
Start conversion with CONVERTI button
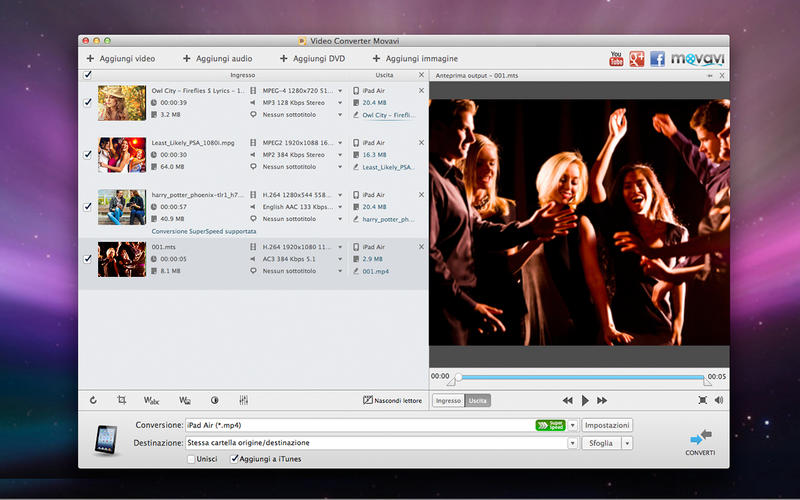click(x=701, y=442)
